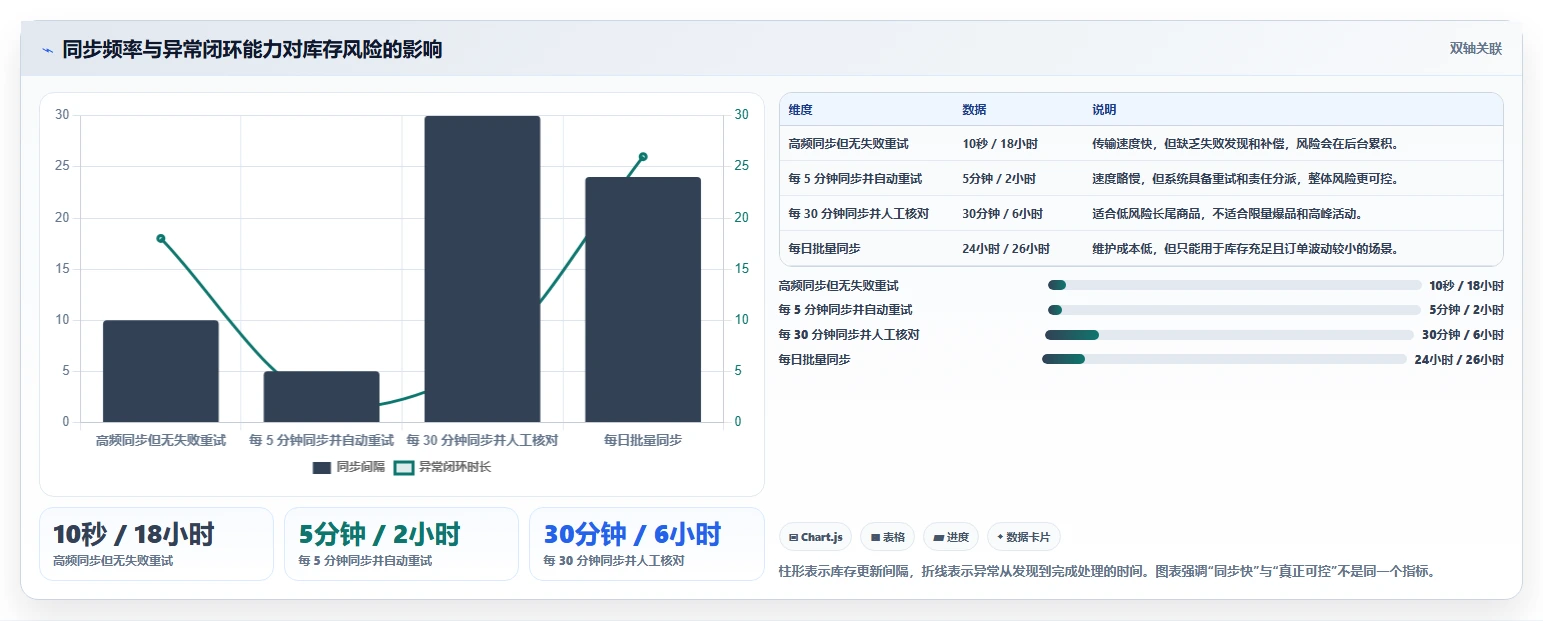Open the 5分钟 / 2小时 stat card
The width and height of the screenshot is (1543, 621).
(x=401, y=544)
